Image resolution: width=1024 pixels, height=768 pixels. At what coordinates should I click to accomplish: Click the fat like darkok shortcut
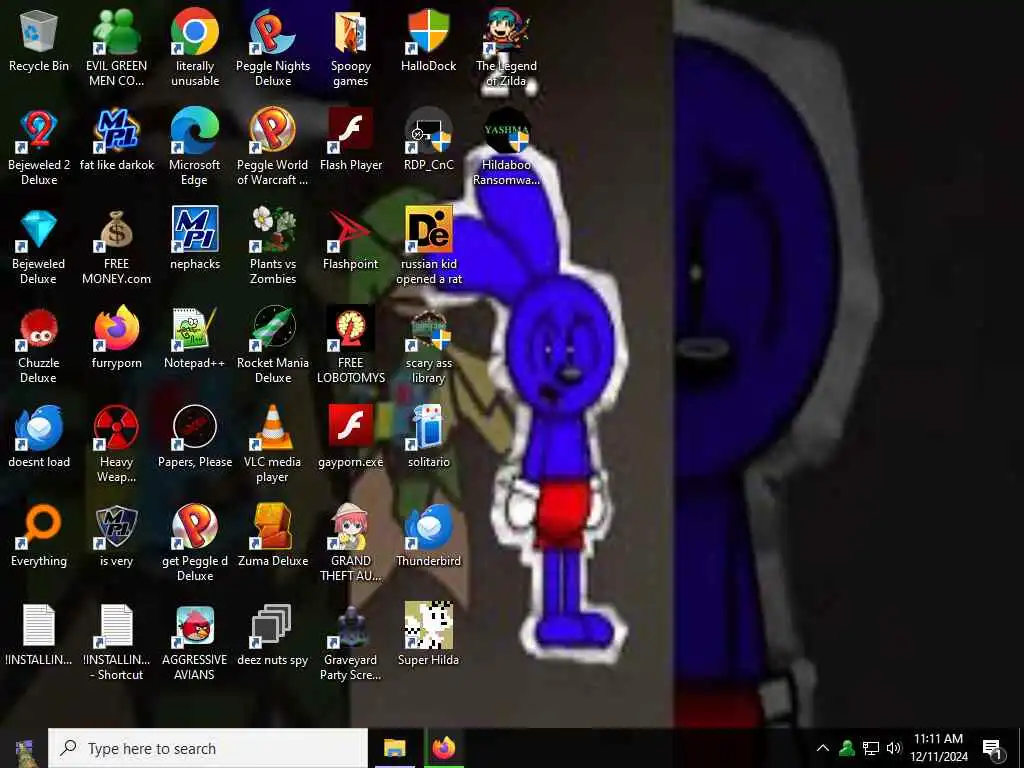coord(116,131)
